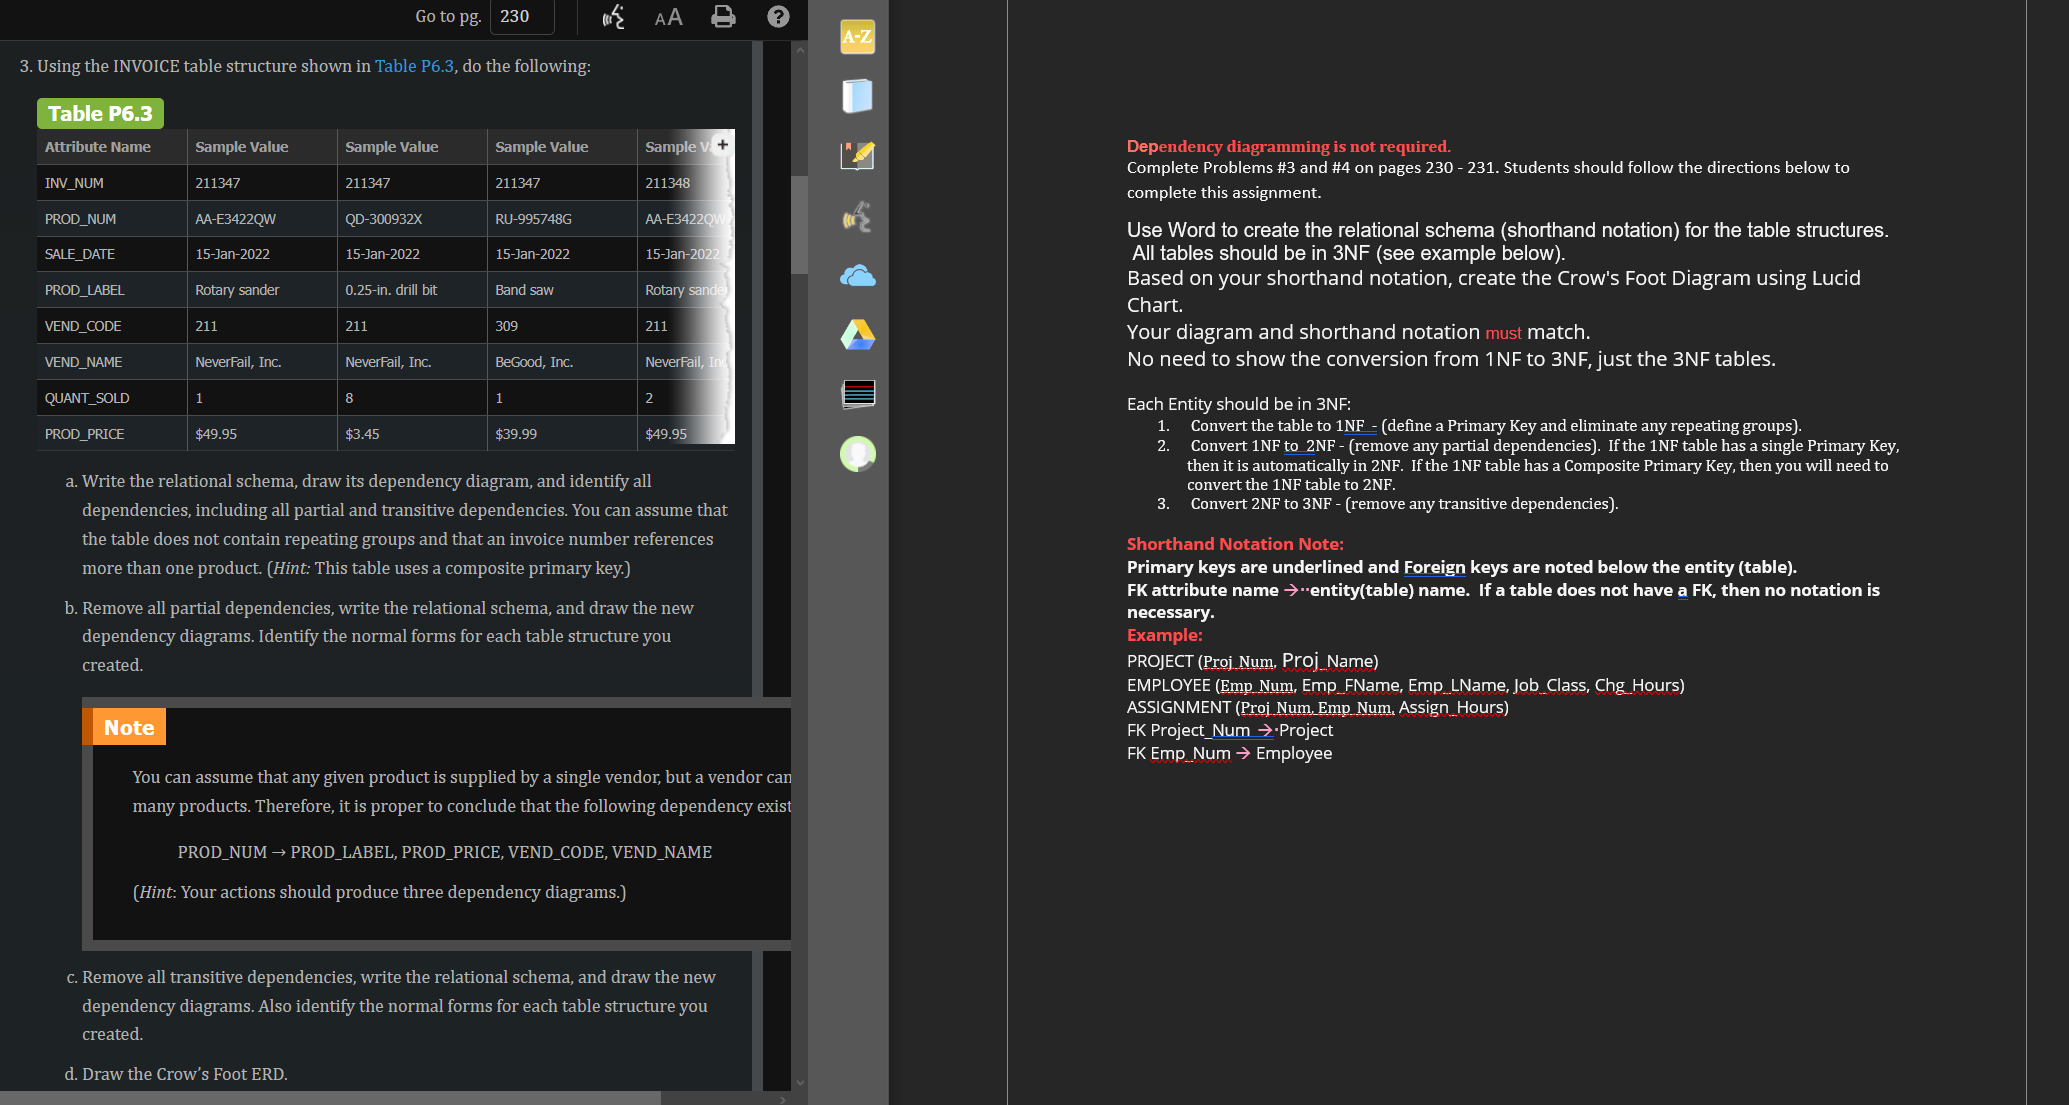Viewport: 2069px width, 1105px height.
Task: Print the current page
Action: click(723, 17)
